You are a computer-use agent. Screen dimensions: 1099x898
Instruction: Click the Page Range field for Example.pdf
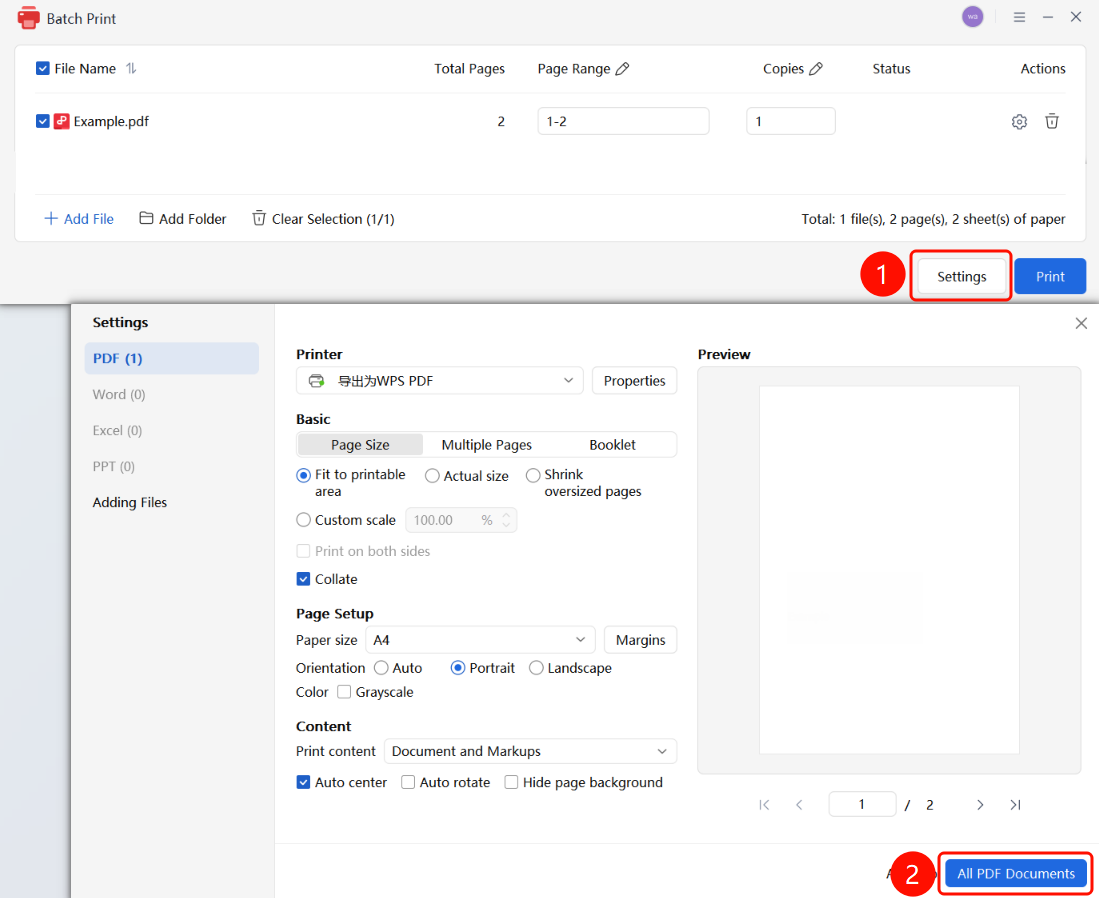[623, 121]
